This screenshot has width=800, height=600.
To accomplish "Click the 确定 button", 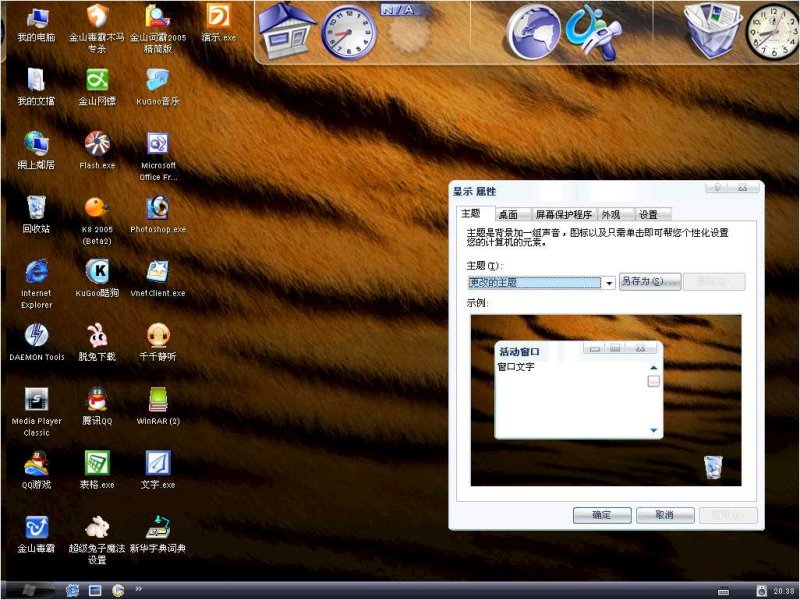I will point(602,515).
